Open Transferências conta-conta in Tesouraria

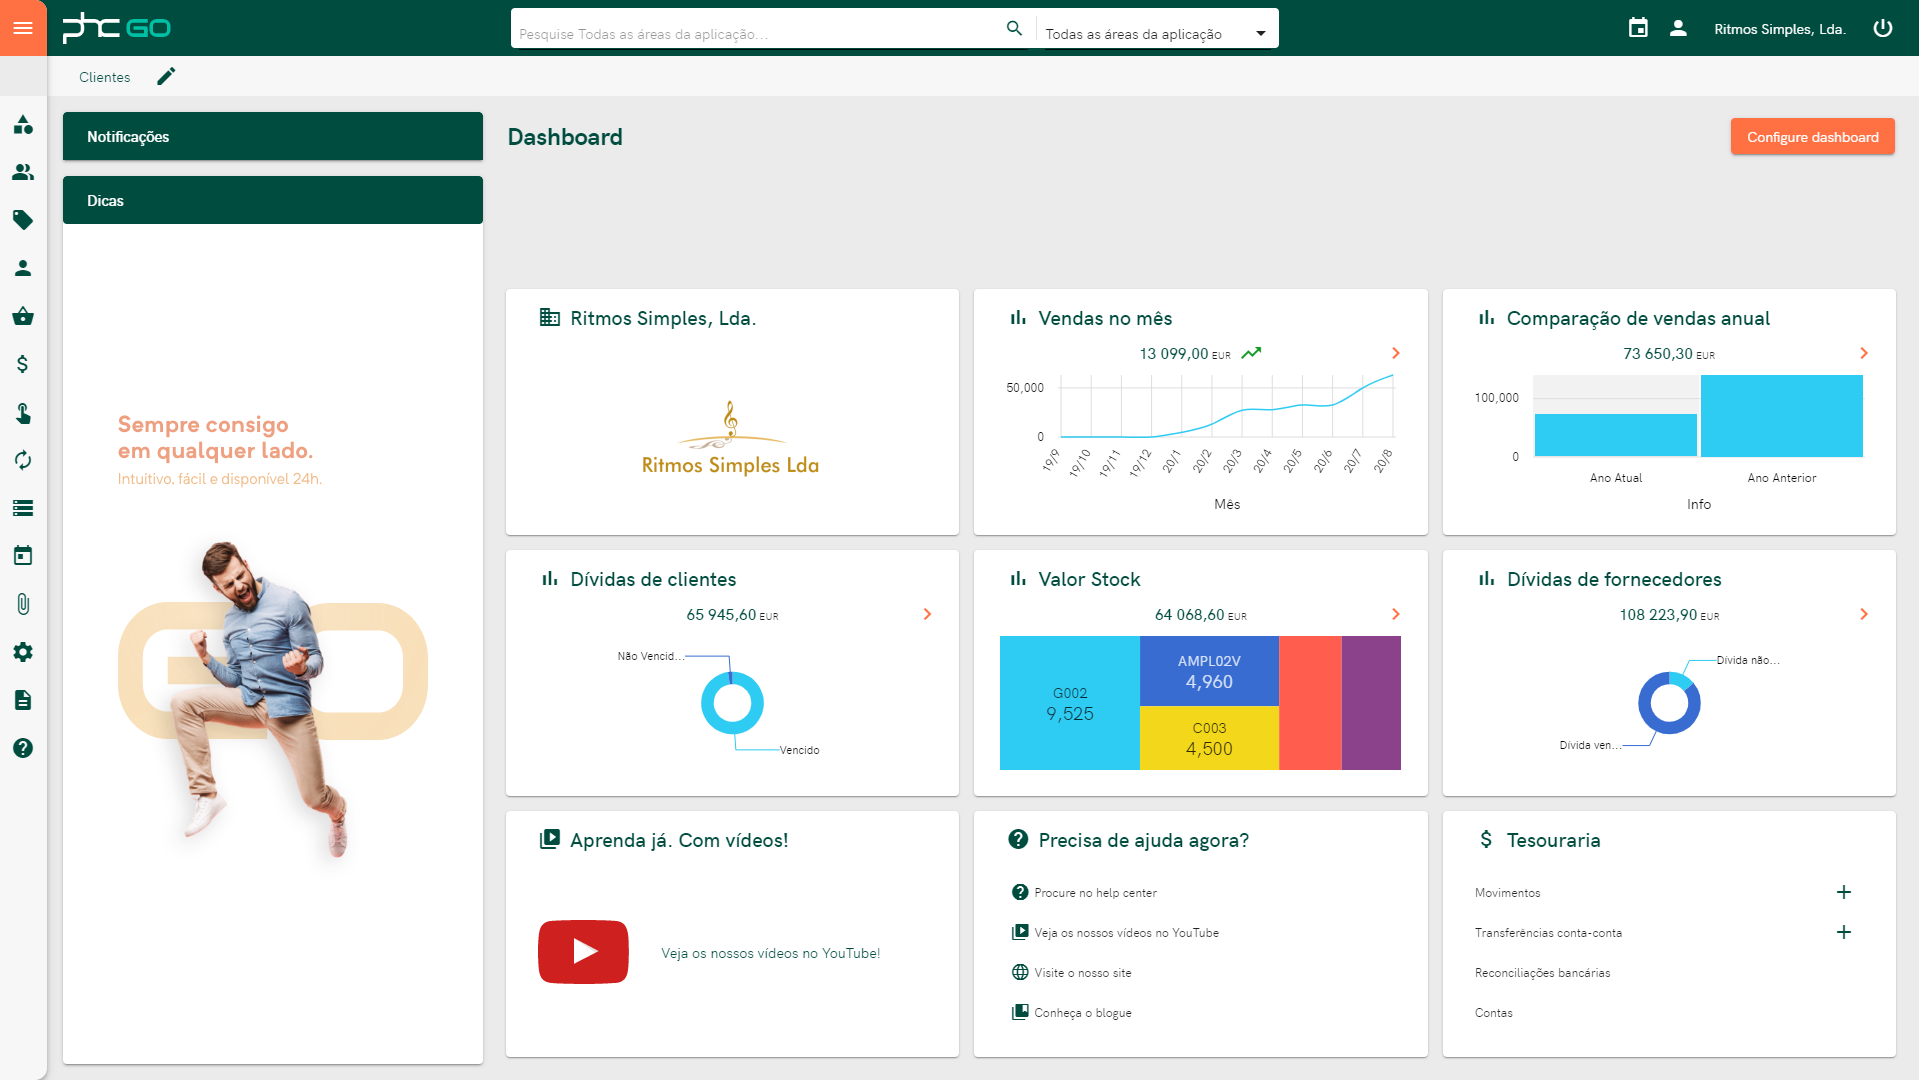pyautogui.click(x=1548, y=933)
